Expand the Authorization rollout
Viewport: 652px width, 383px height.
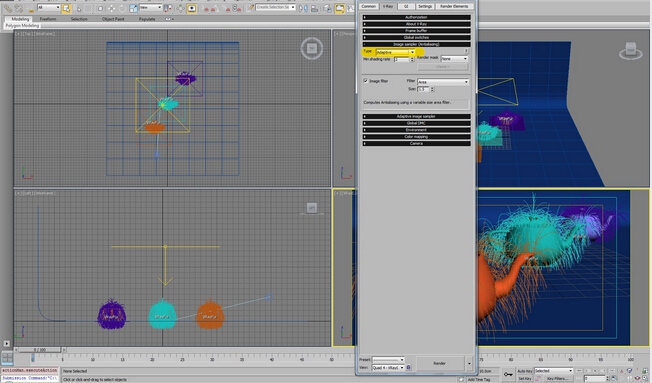pos(416,17)
